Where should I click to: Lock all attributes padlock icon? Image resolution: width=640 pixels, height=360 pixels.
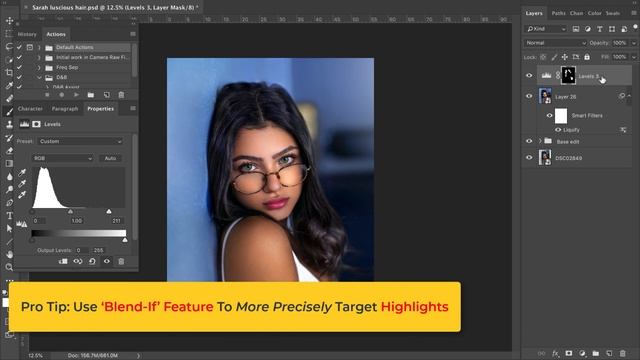pyautogui.click(x=587, y=57)
